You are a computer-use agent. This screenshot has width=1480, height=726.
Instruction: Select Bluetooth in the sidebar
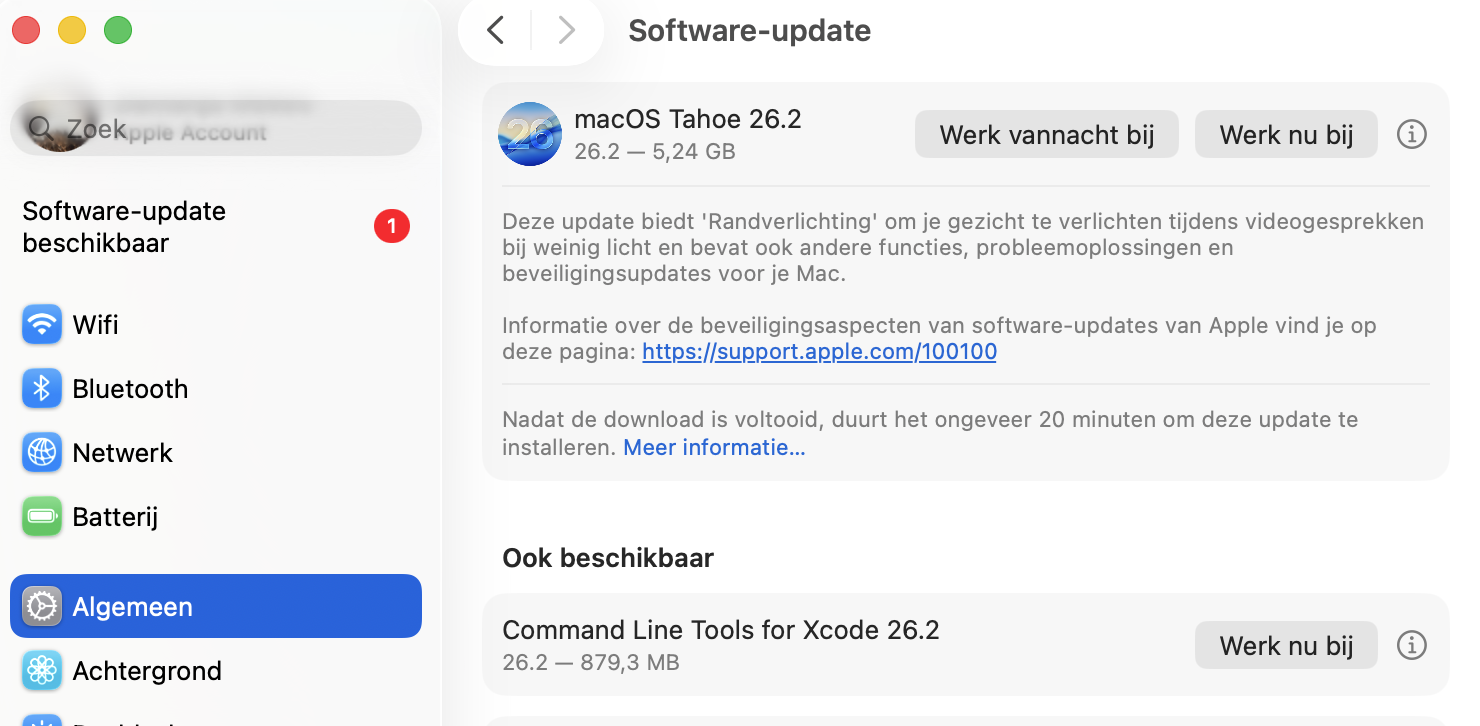click(129, 388)
